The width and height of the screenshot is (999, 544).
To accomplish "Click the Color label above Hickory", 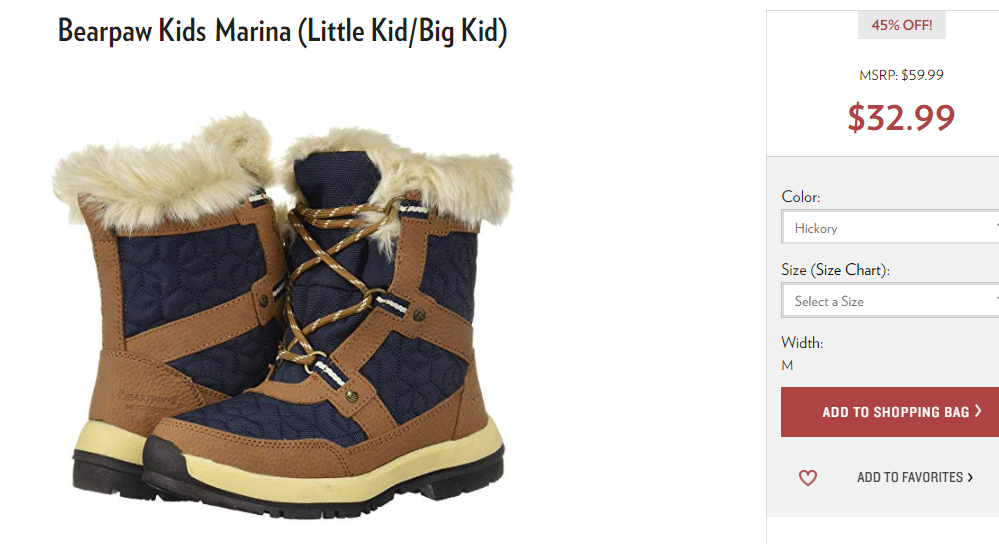I will coord(801,197).
